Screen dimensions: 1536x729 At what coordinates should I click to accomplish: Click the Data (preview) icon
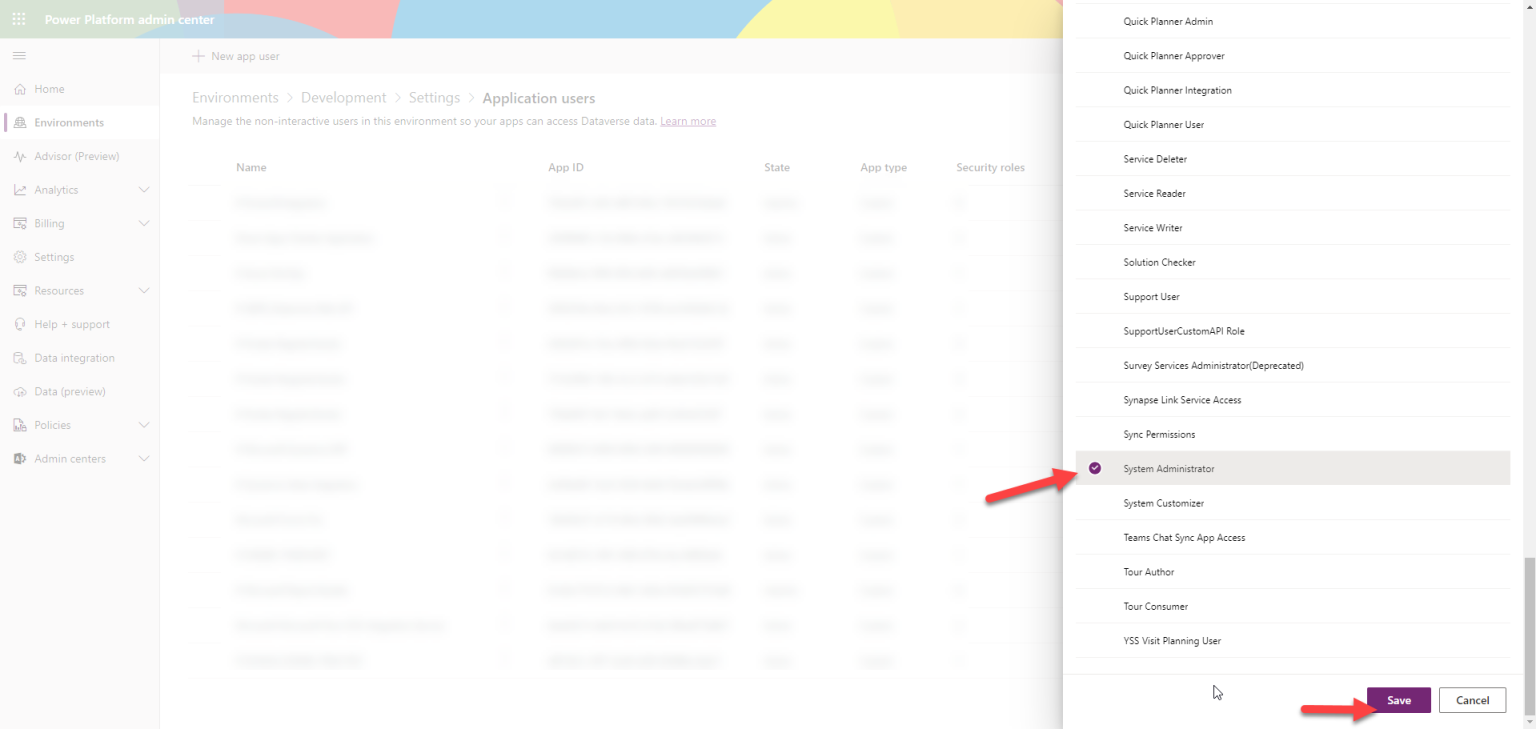click(20, 392)
